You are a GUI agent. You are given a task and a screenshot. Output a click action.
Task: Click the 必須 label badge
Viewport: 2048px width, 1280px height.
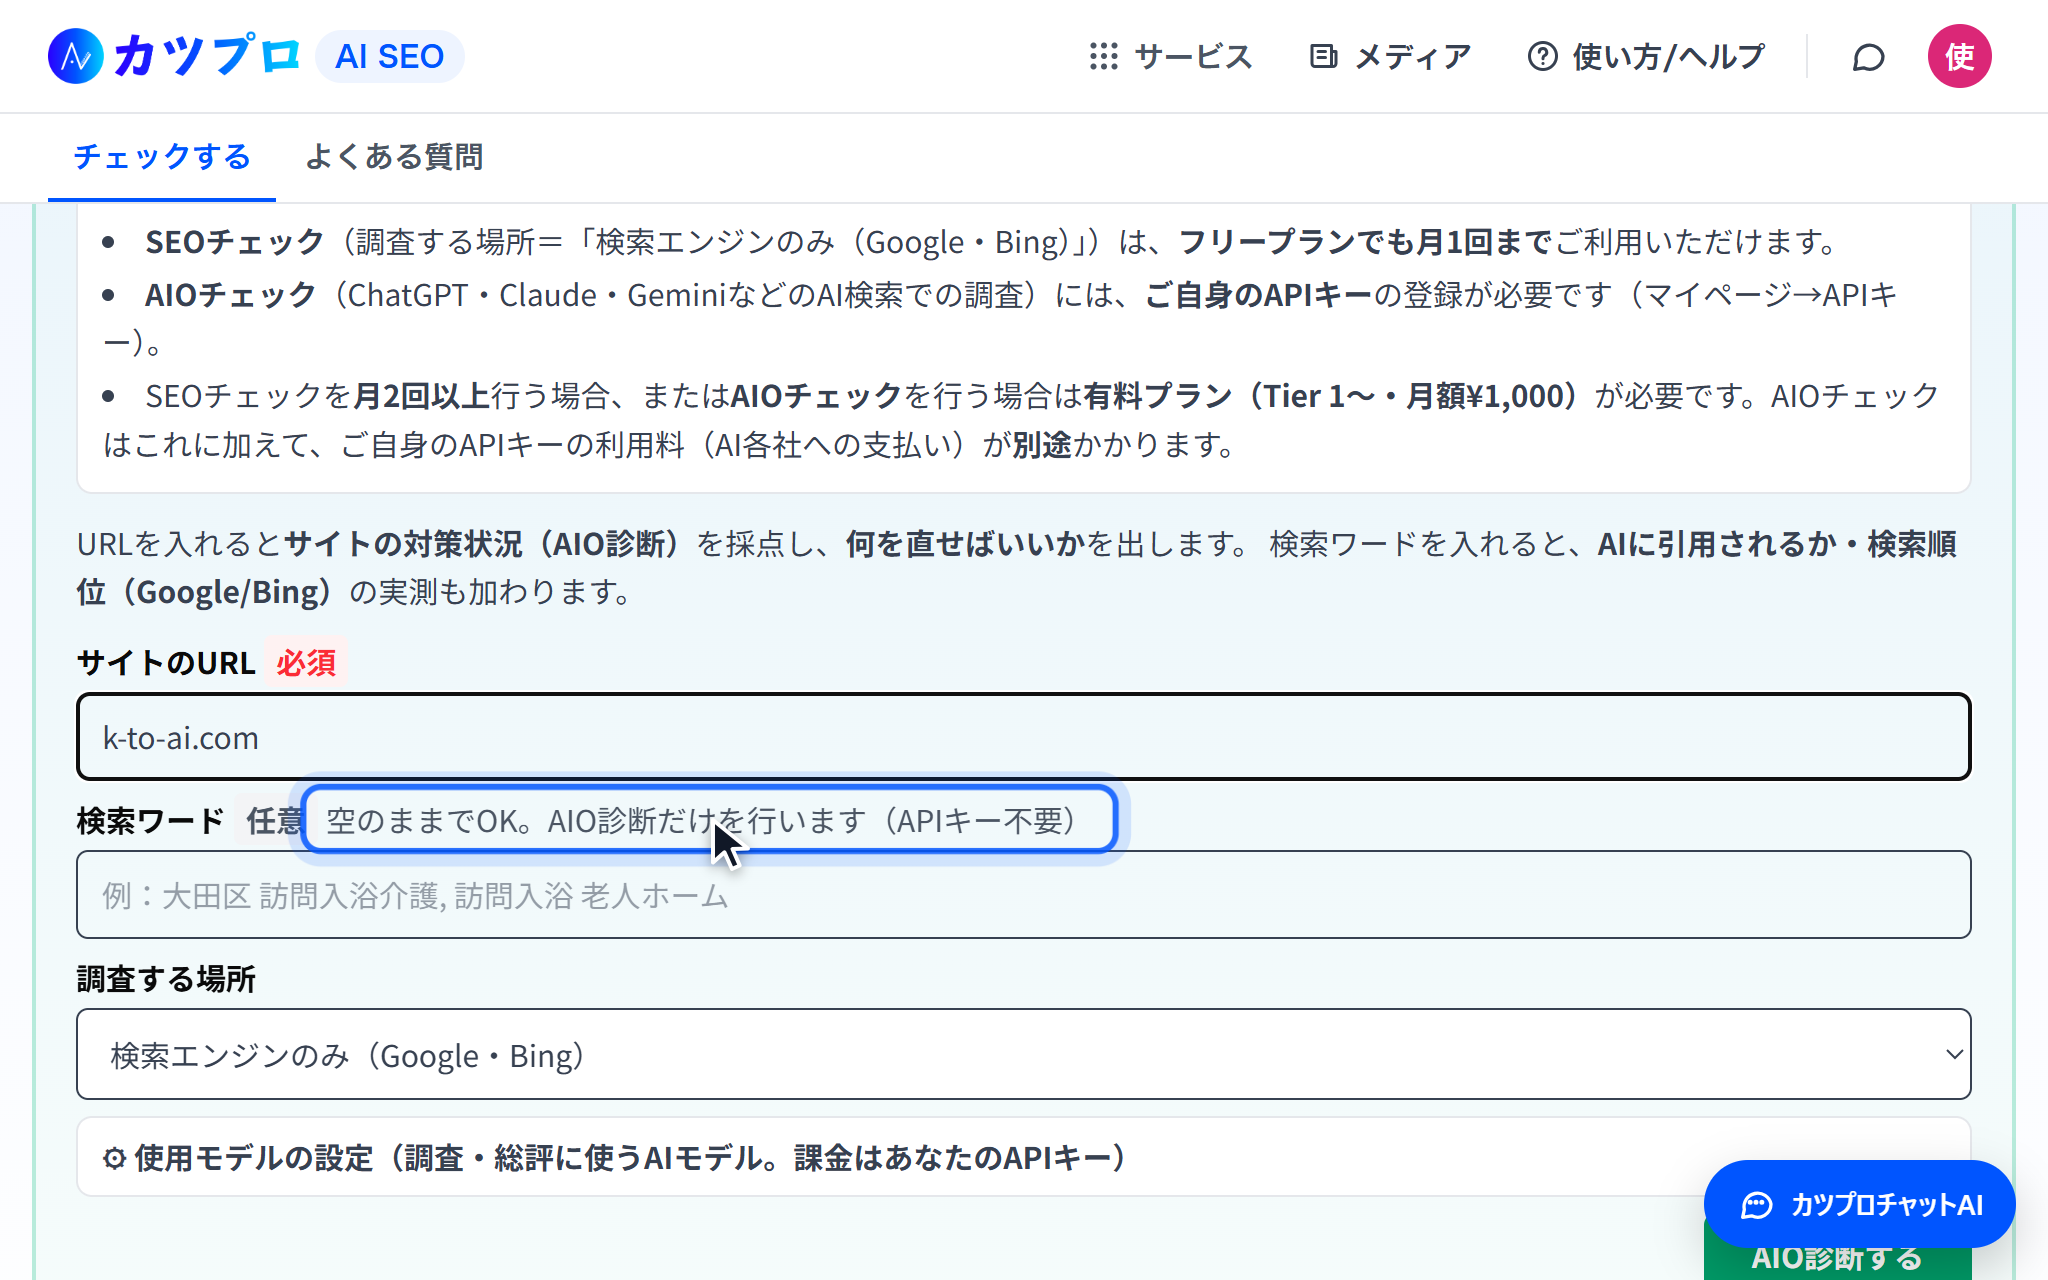click(306, 662)
